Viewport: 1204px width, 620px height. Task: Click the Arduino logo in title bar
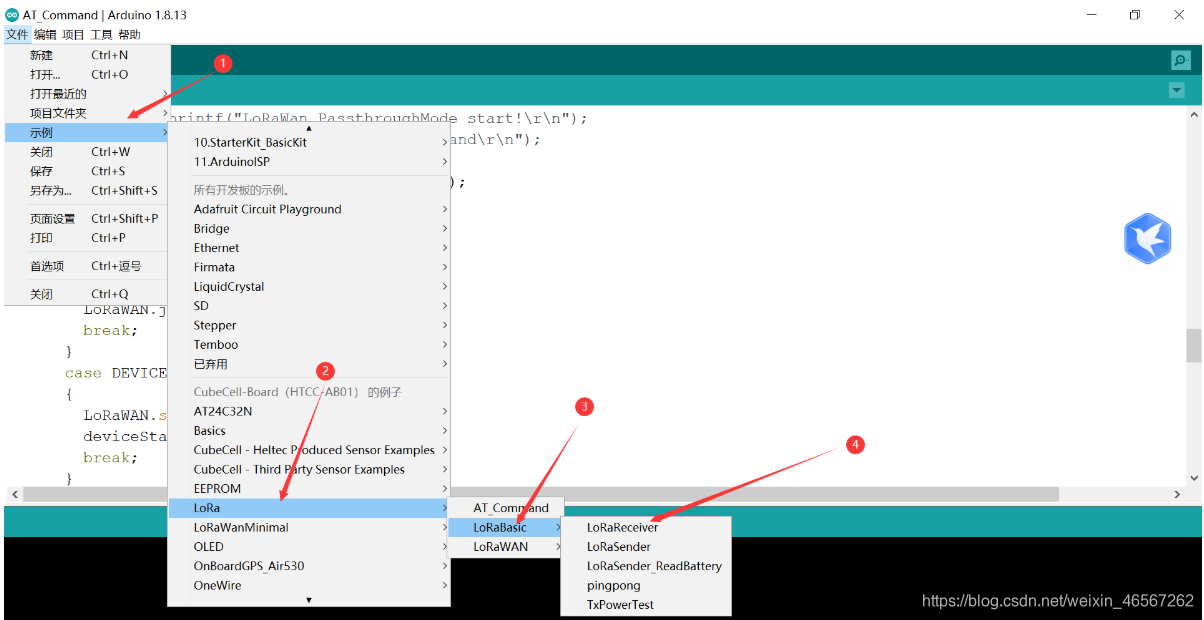coord(11,15)
